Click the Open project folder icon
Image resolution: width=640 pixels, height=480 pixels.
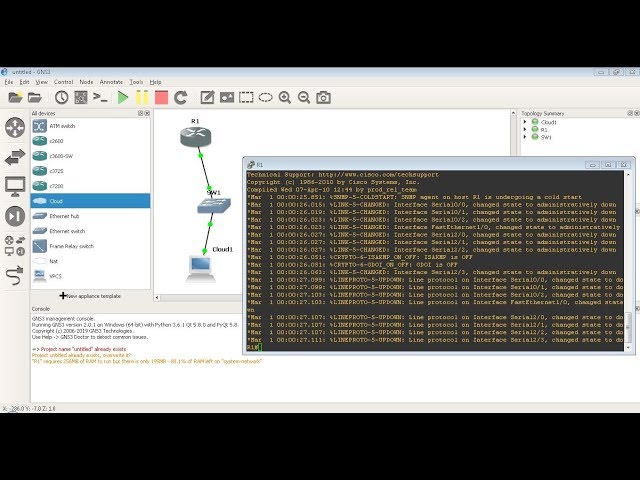click(x=35, y=98)
